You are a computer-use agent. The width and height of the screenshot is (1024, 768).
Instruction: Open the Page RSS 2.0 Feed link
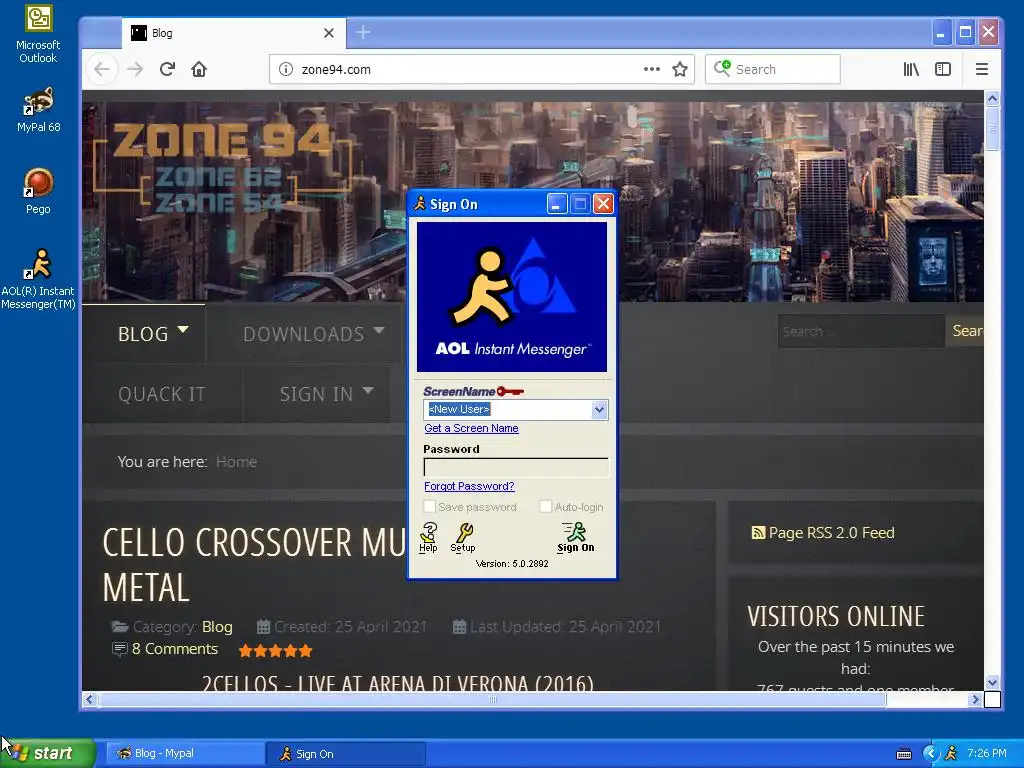[831, 533]
